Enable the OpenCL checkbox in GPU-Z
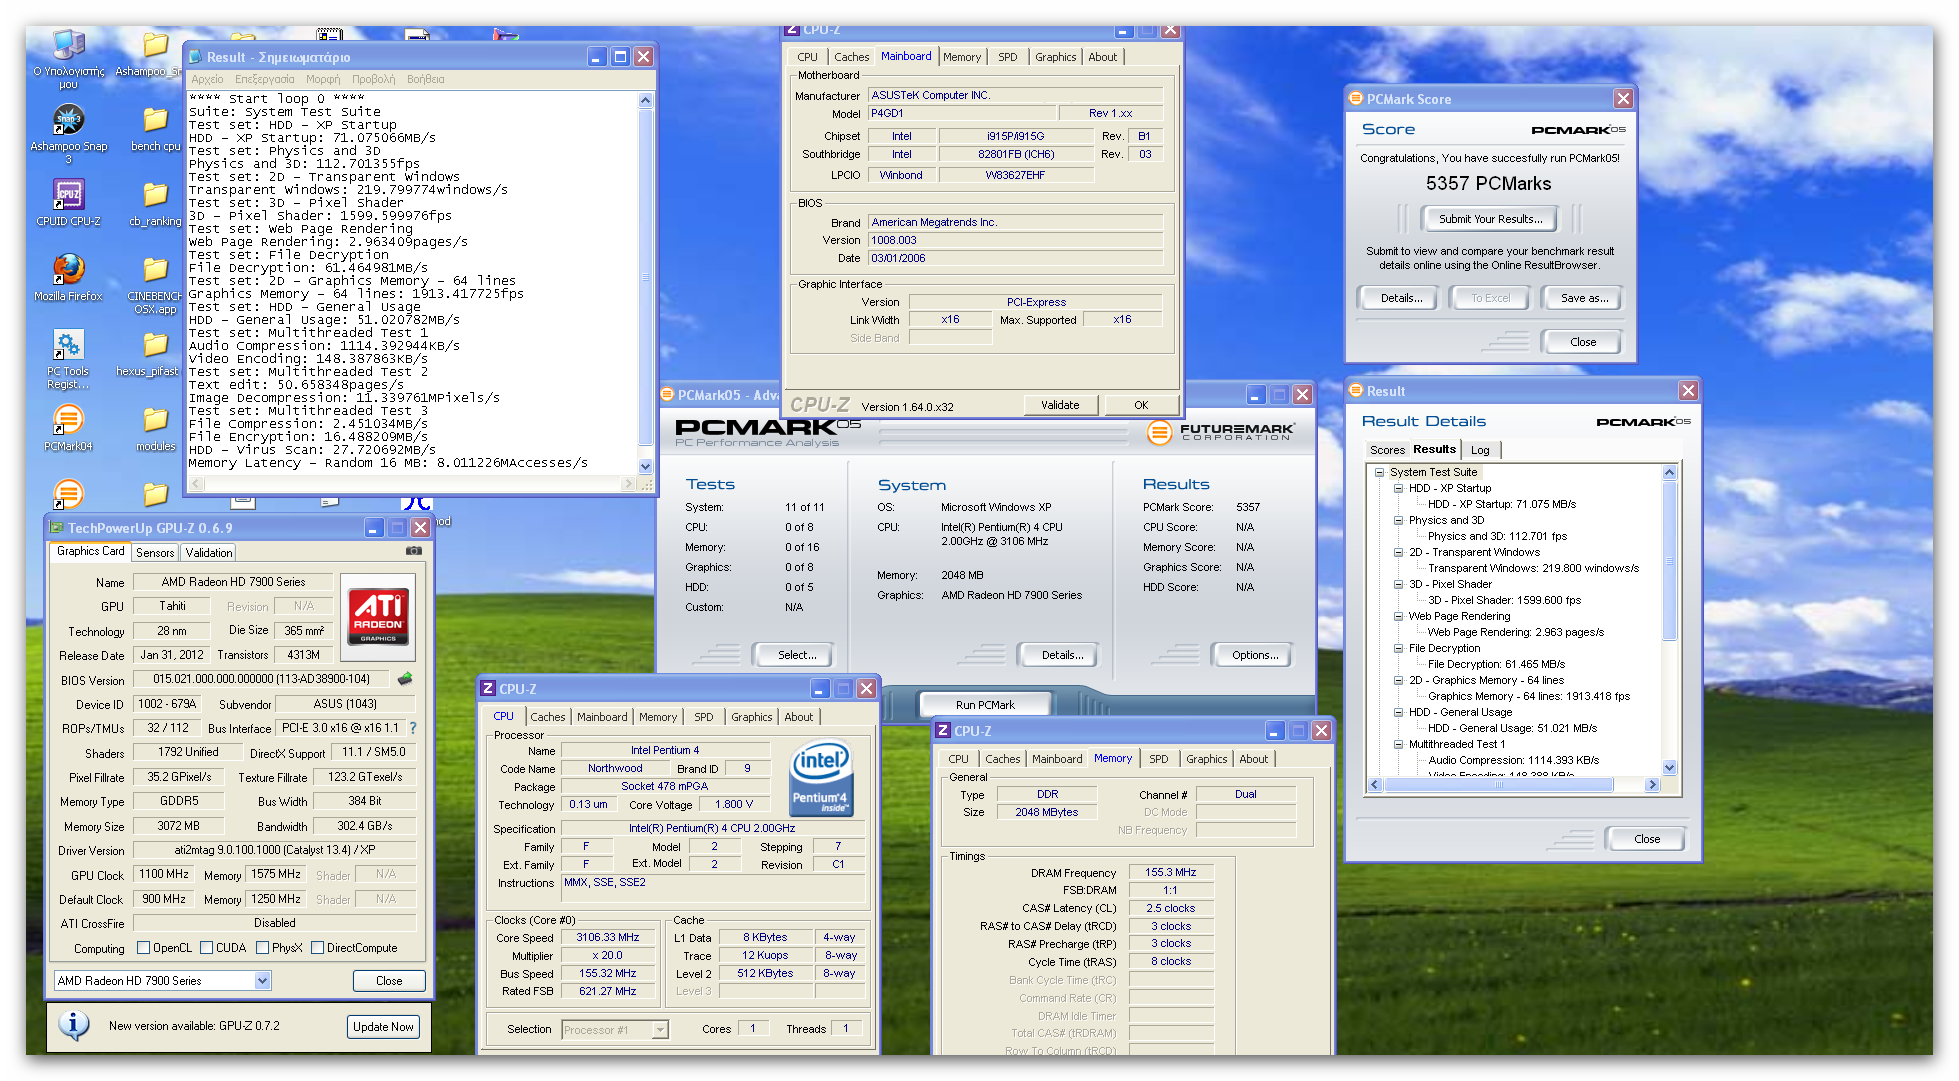The image size is (1959, 1081). (x=143, y=948)
